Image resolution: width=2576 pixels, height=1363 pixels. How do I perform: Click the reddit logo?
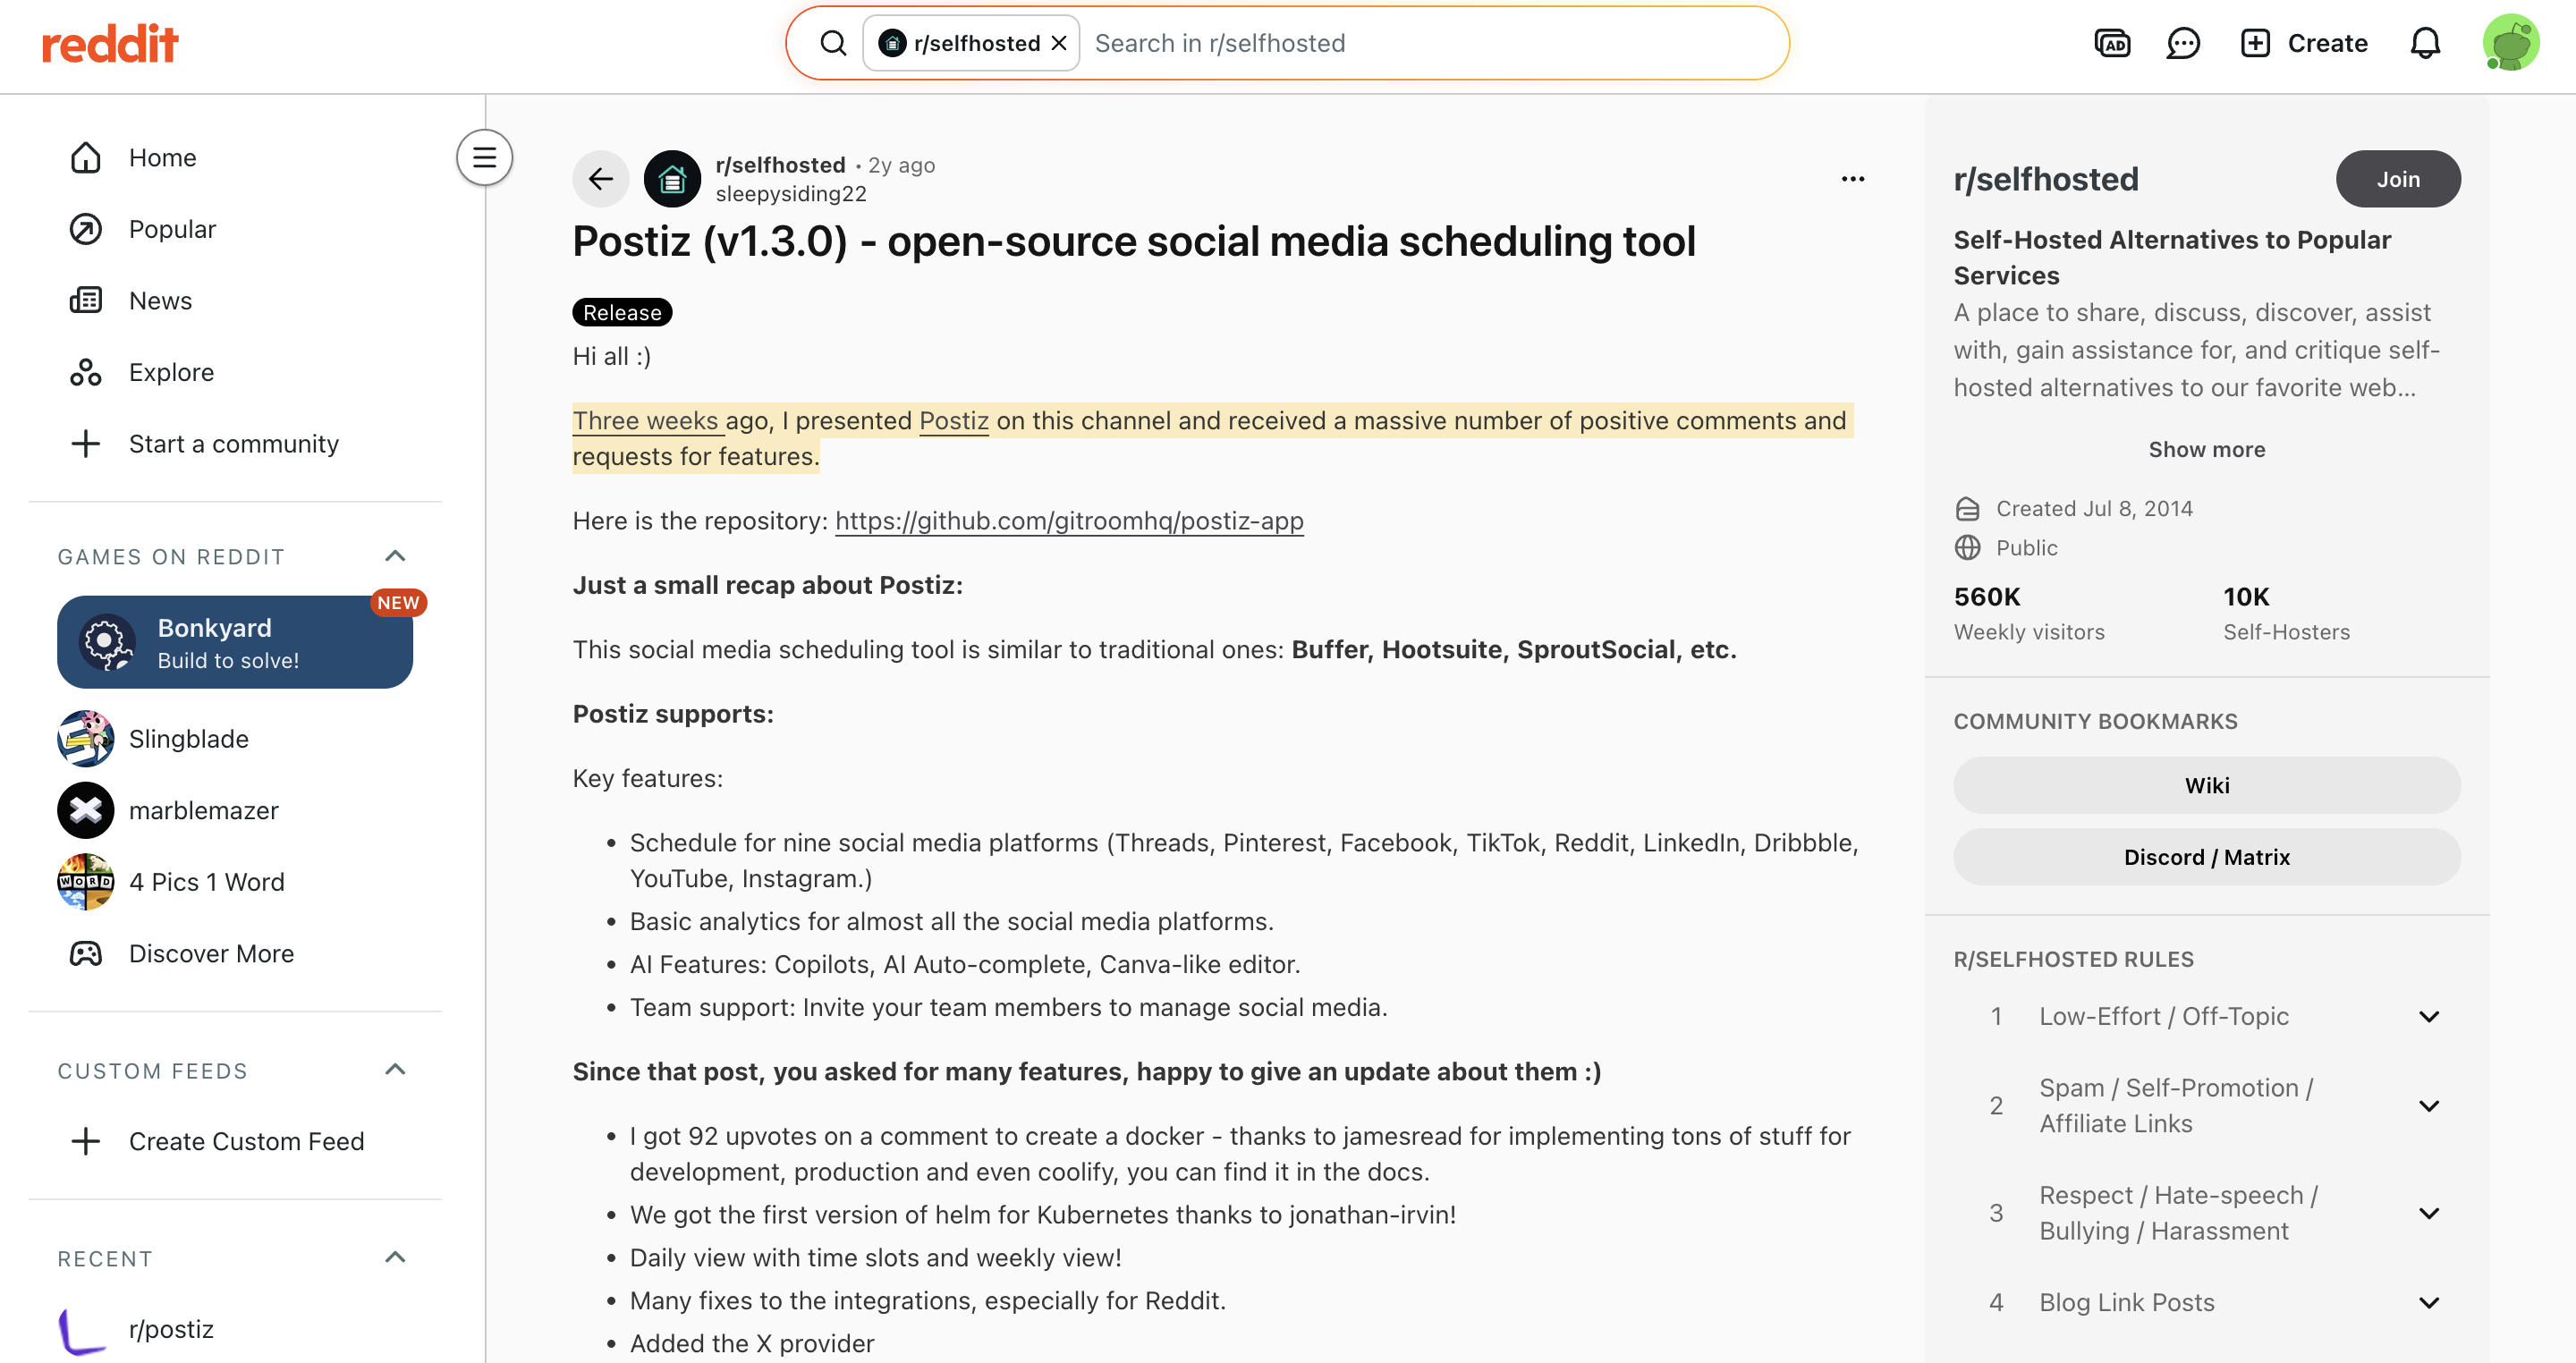pos(110,44)
